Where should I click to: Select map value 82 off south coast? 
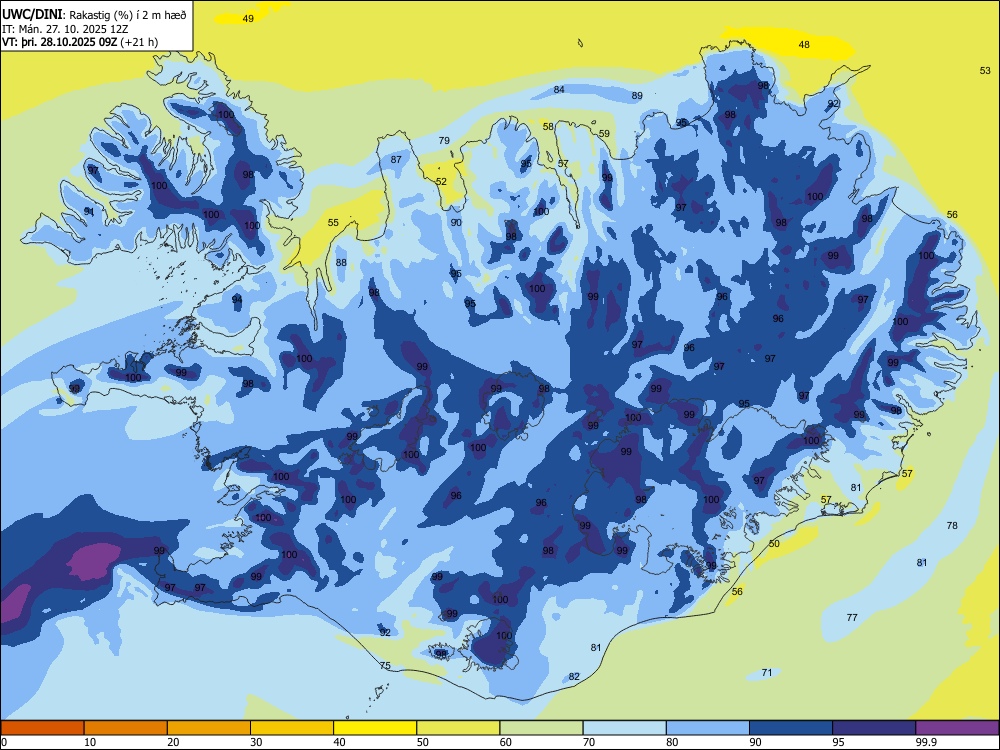pos(574,676)
